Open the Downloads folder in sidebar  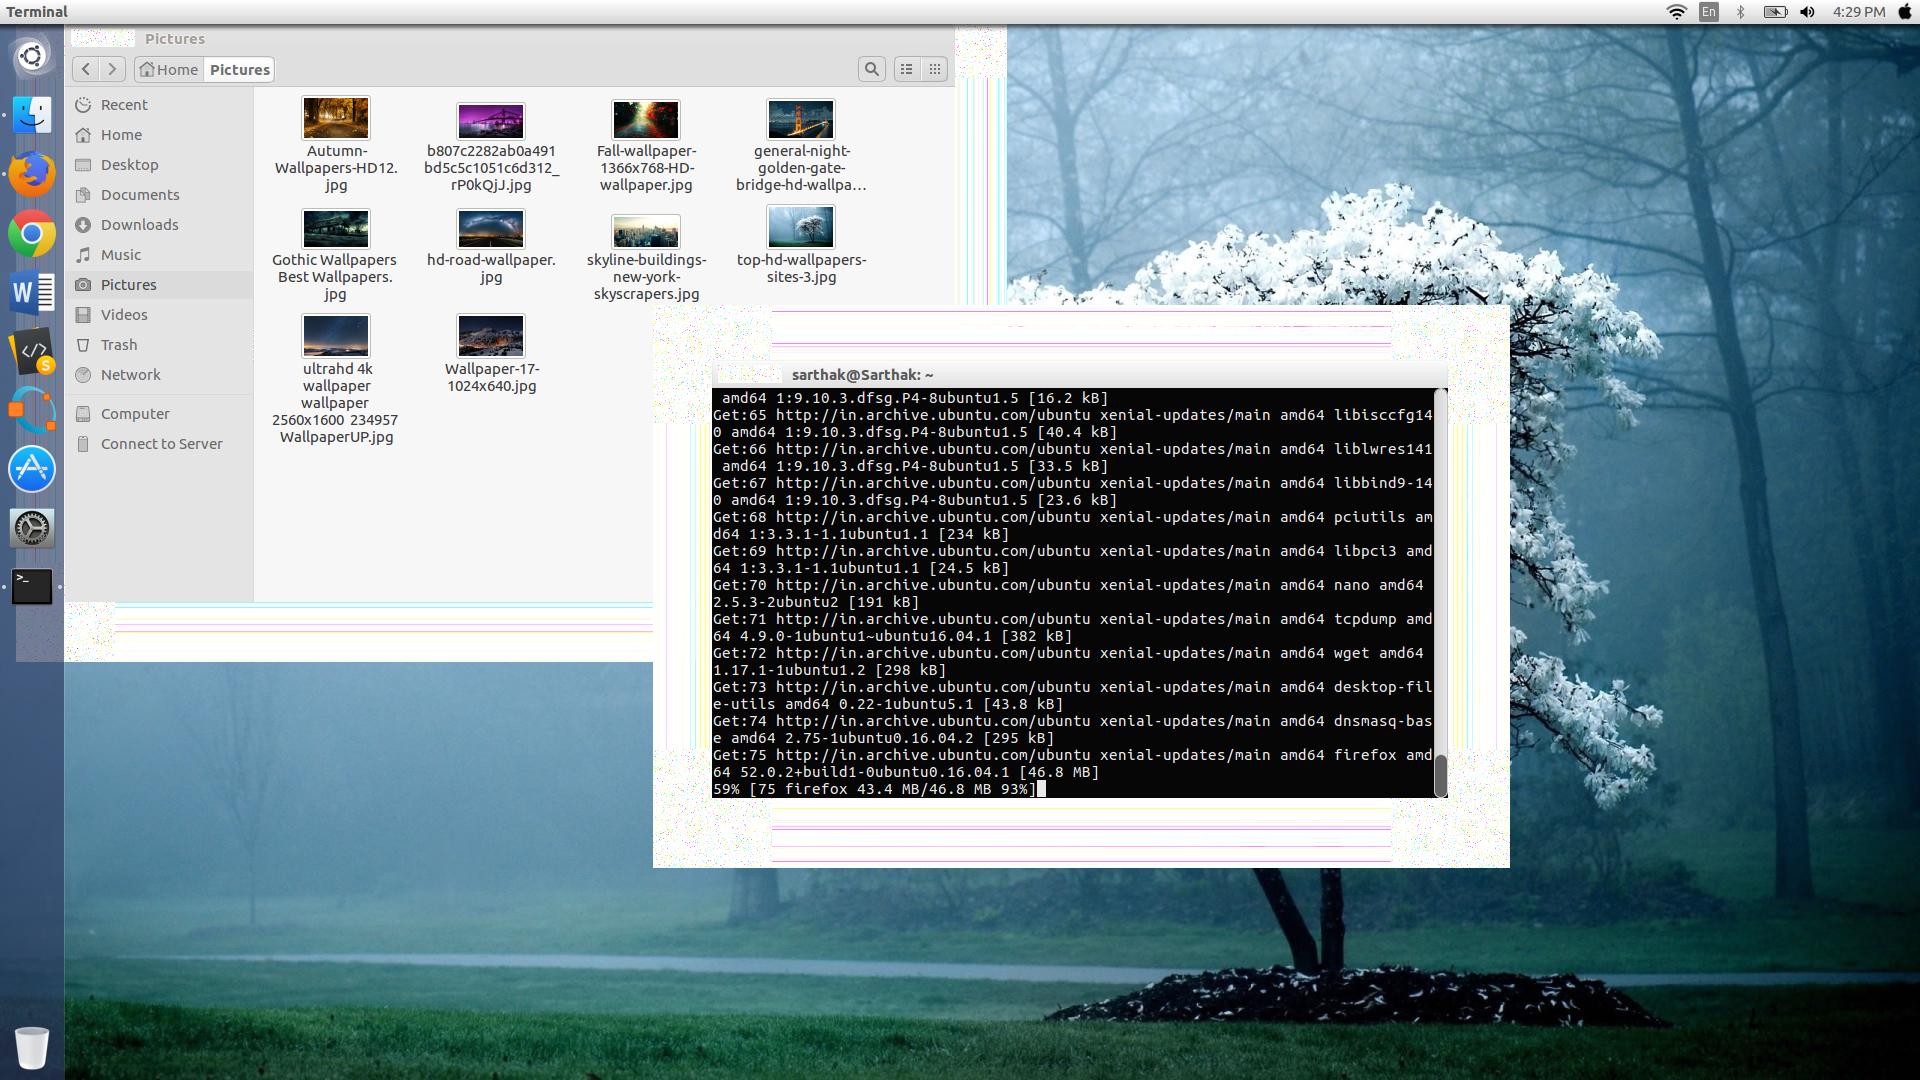pos(140,224)
